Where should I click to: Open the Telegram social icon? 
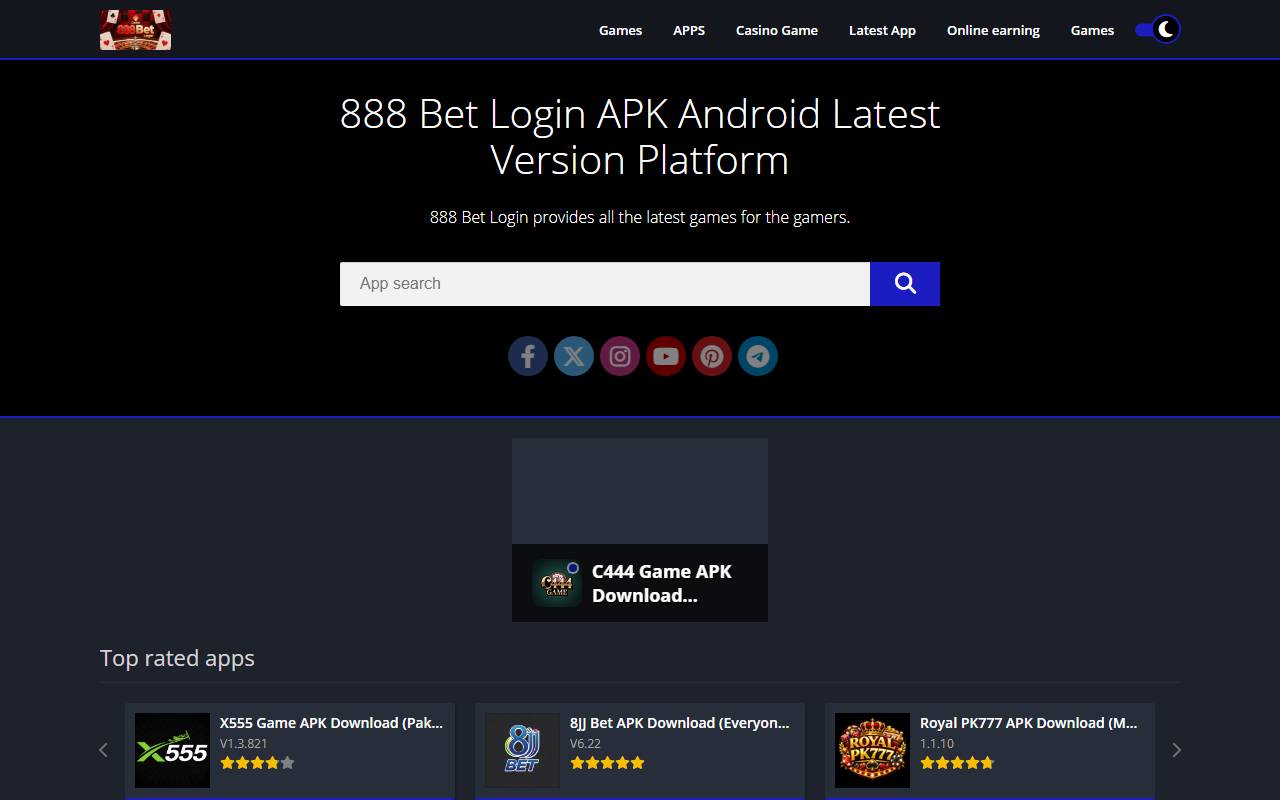pos(758,356)
